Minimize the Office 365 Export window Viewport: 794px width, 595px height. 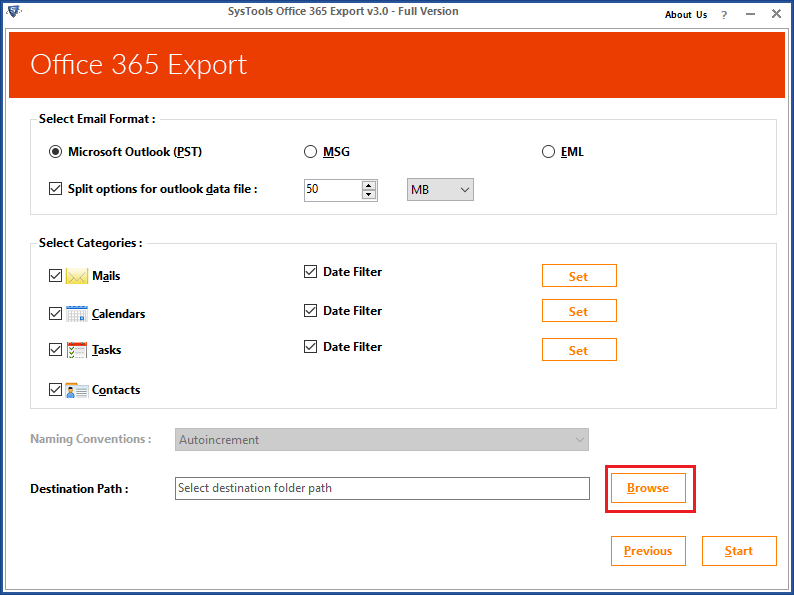coord(750,14)
